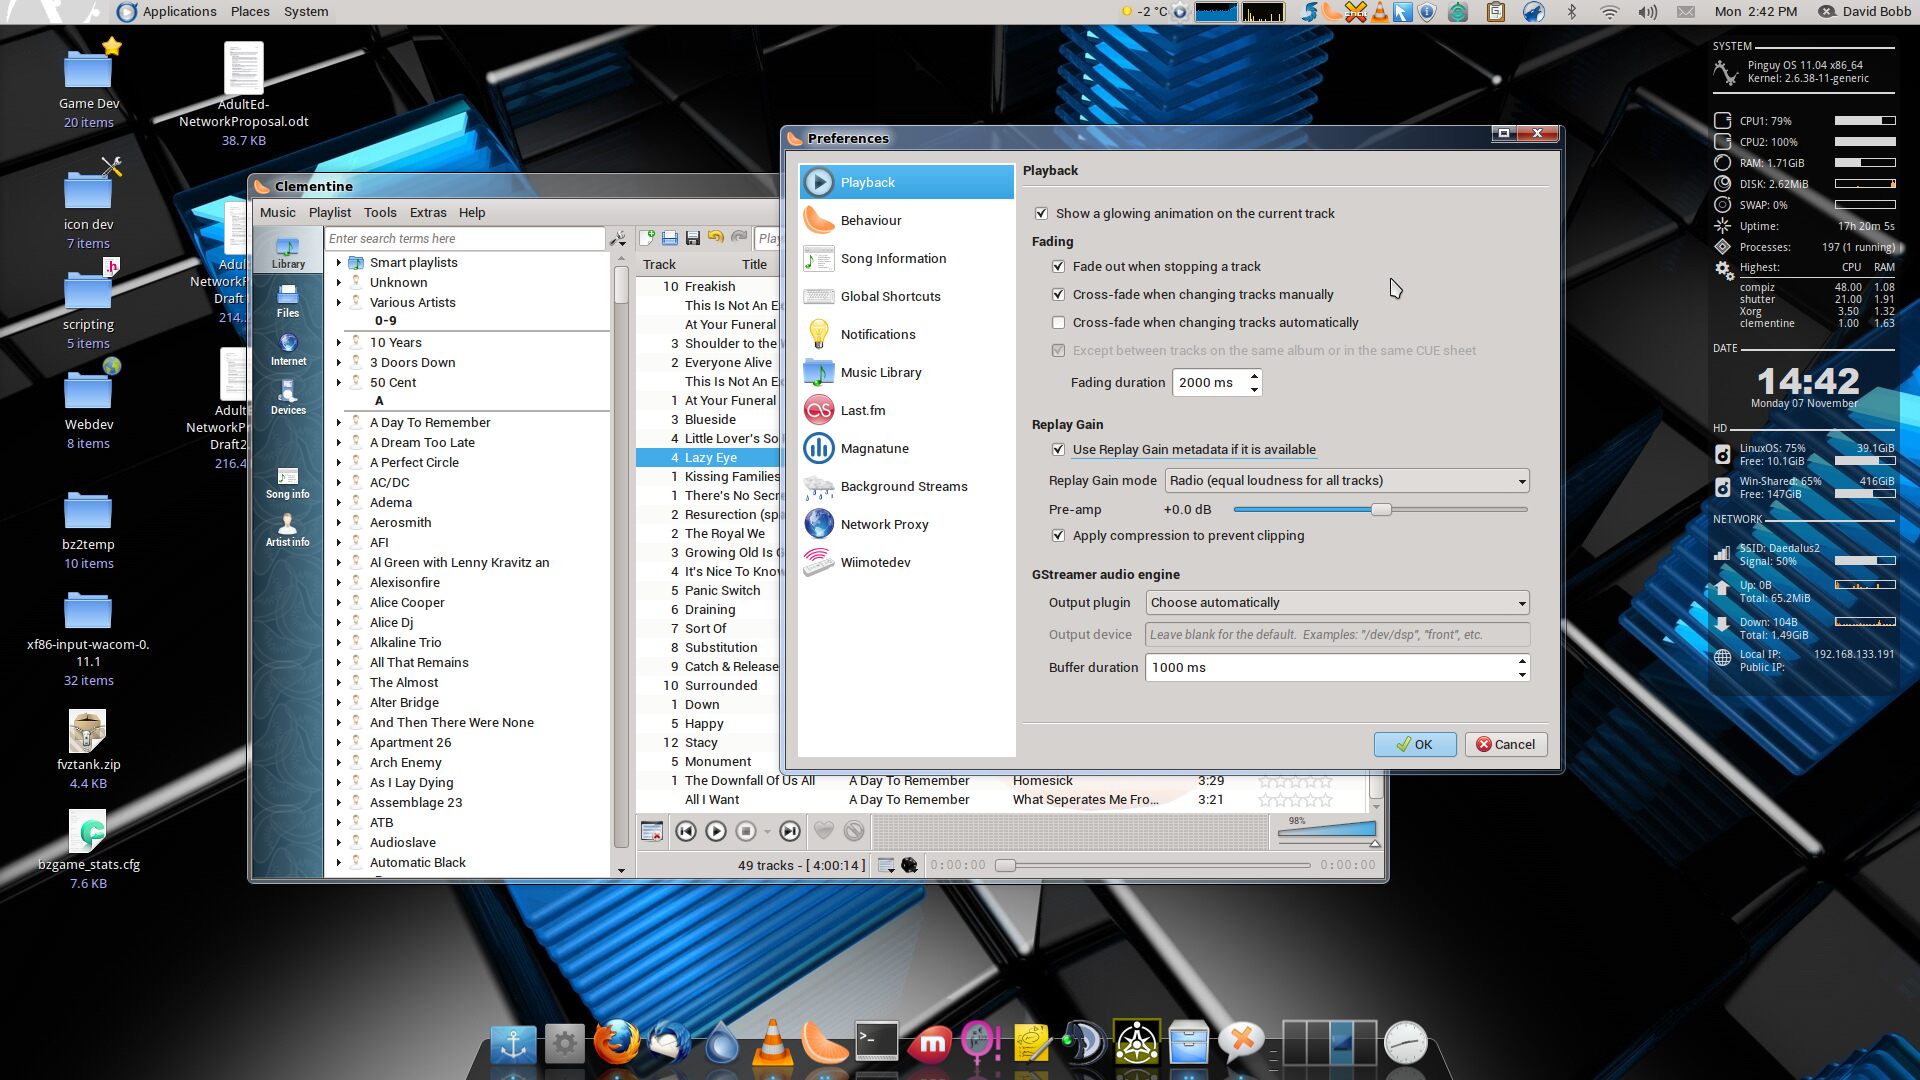The height and width of the screenshot is (1080, 1920).
Task: Expand Various Artists in library tree
Action: 339,303
